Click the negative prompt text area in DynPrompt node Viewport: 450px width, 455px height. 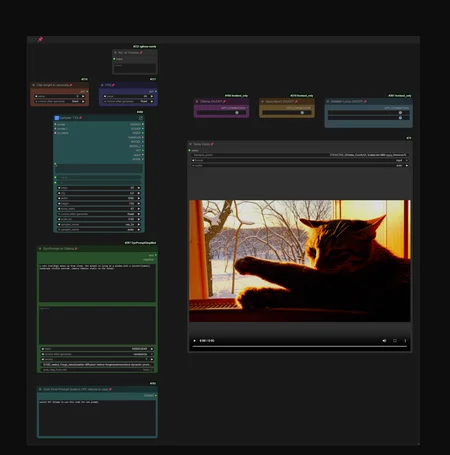[x=97, y=325]
